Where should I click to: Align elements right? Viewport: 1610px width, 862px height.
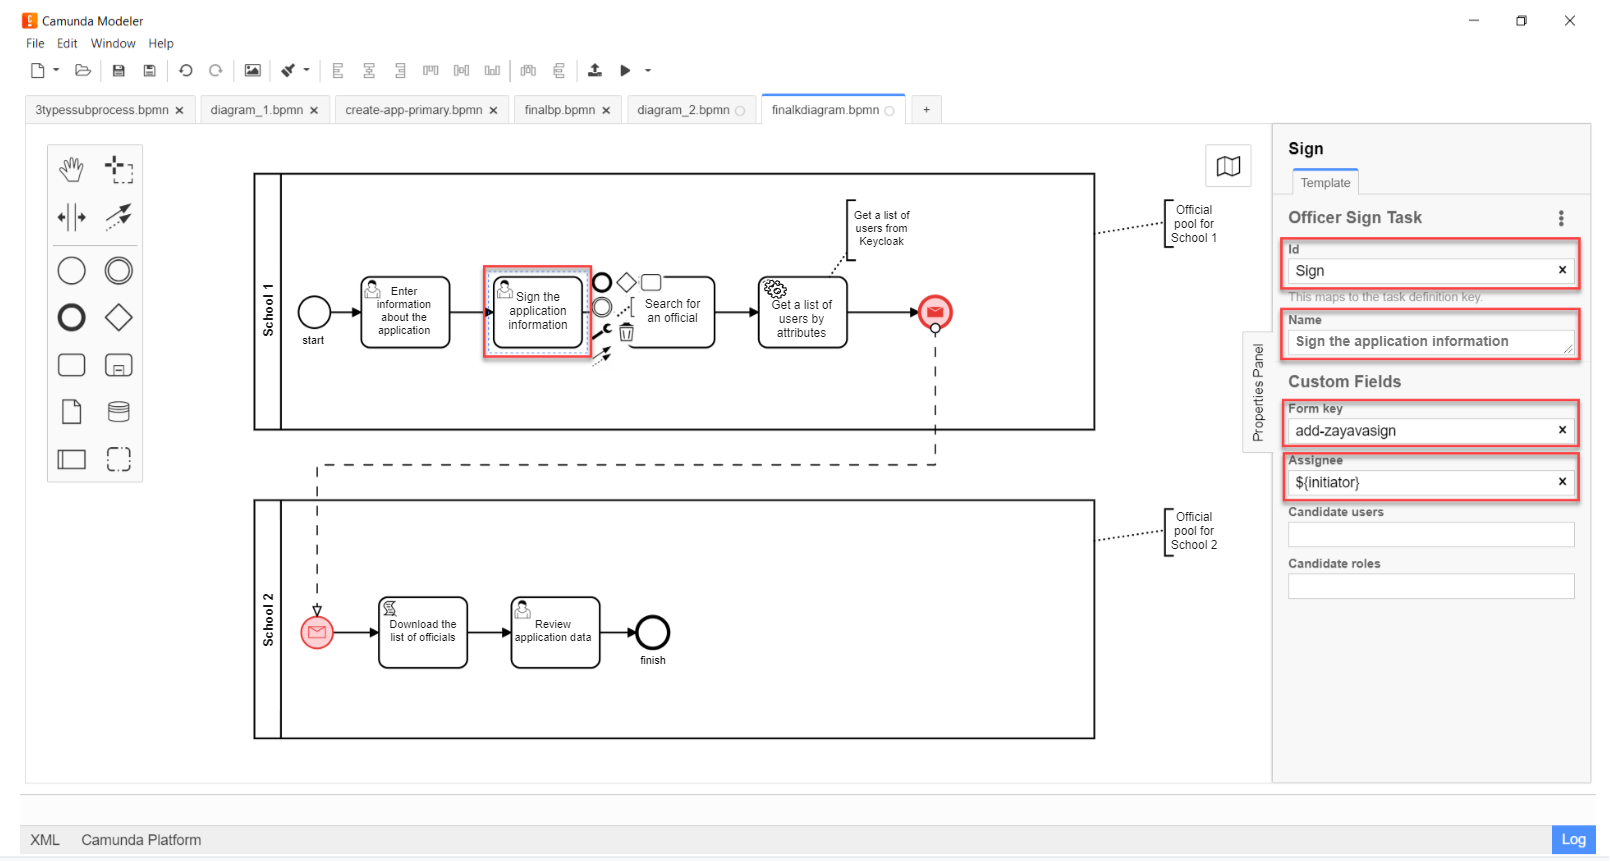400,70
